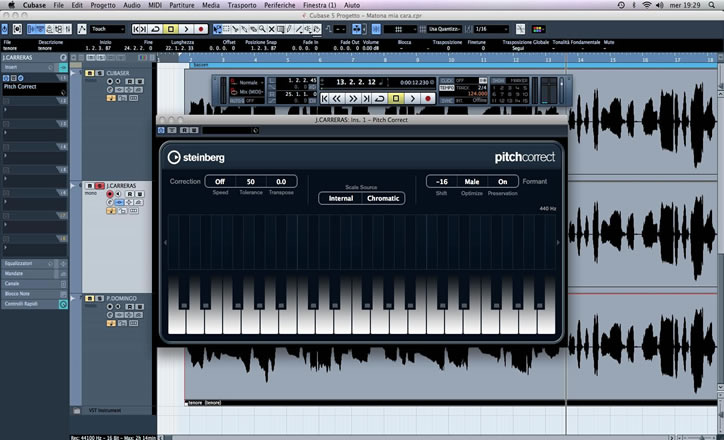Toggle the TEMPO track button in Transport
The height and width of the screenshot is (440, 724).
click(446, 88)
